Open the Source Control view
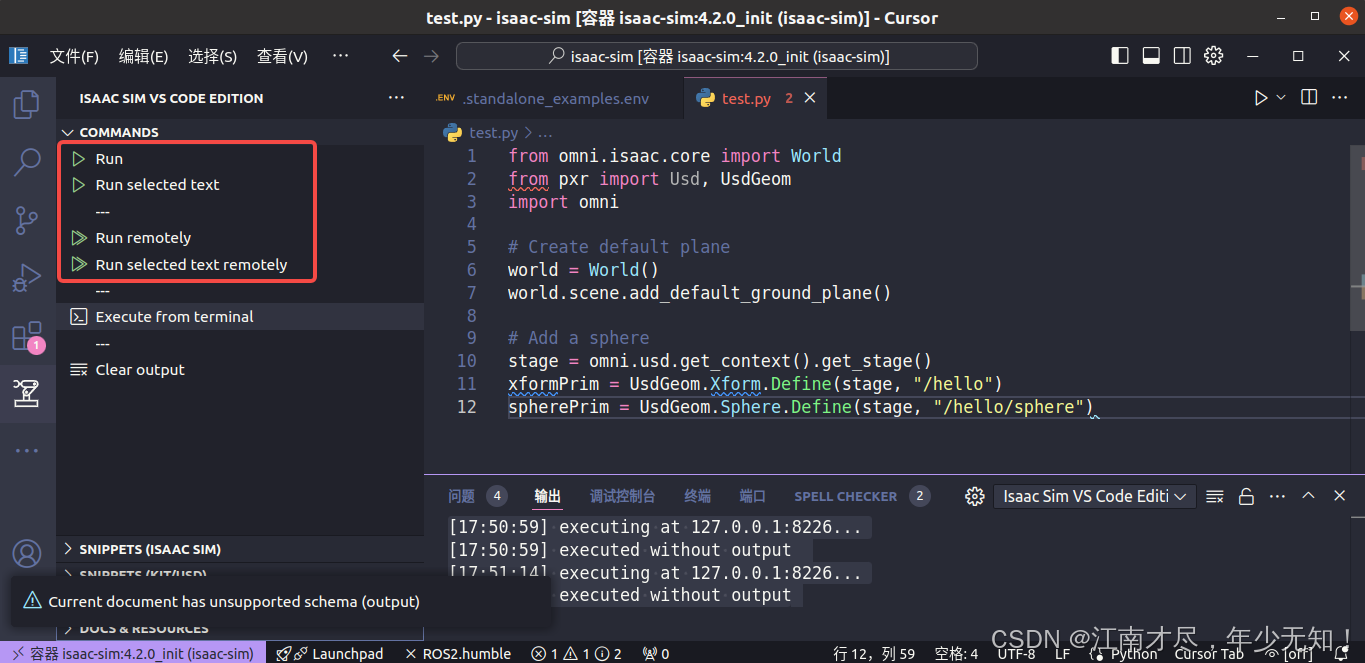Screen dimensions: 1365x663 point(27,219)
